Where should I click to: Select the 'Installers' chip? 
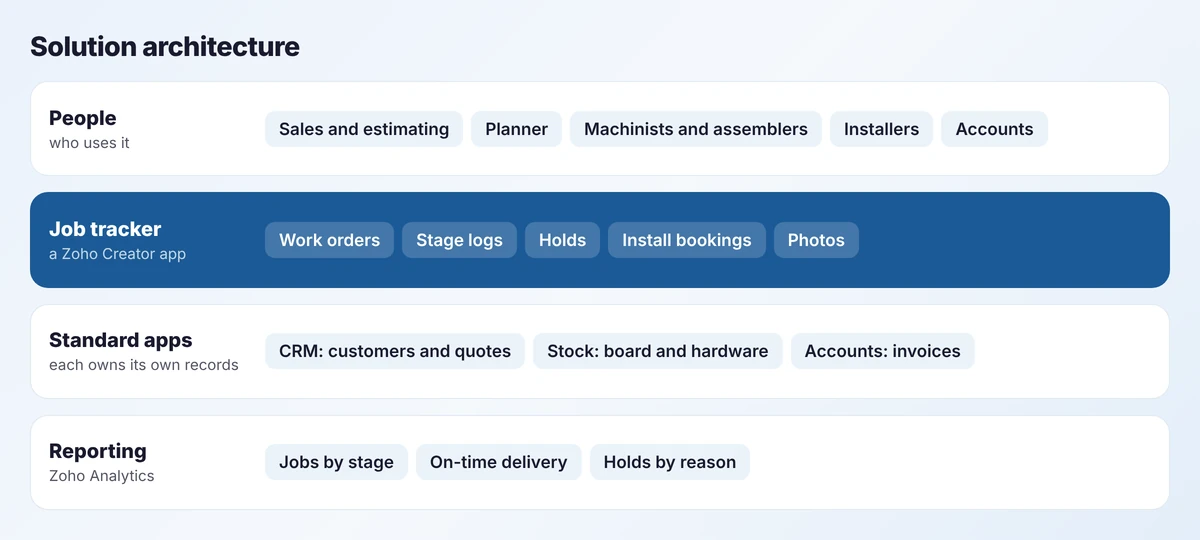[x=881, y=129]
